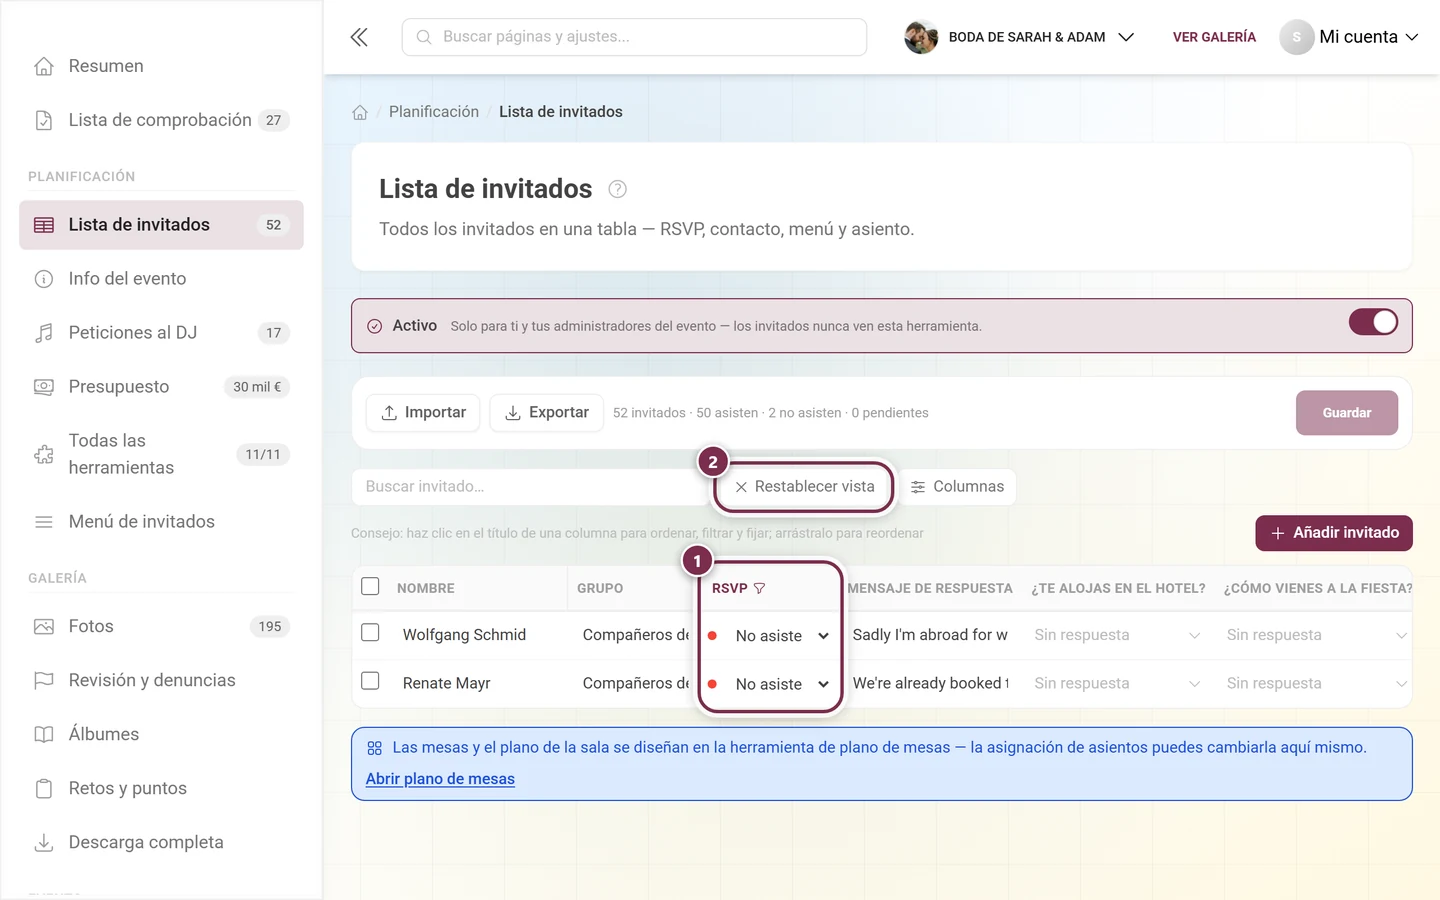Open the Columnas settings button
This screenshot has width=1440, height=900.
[x=958, y=487]
